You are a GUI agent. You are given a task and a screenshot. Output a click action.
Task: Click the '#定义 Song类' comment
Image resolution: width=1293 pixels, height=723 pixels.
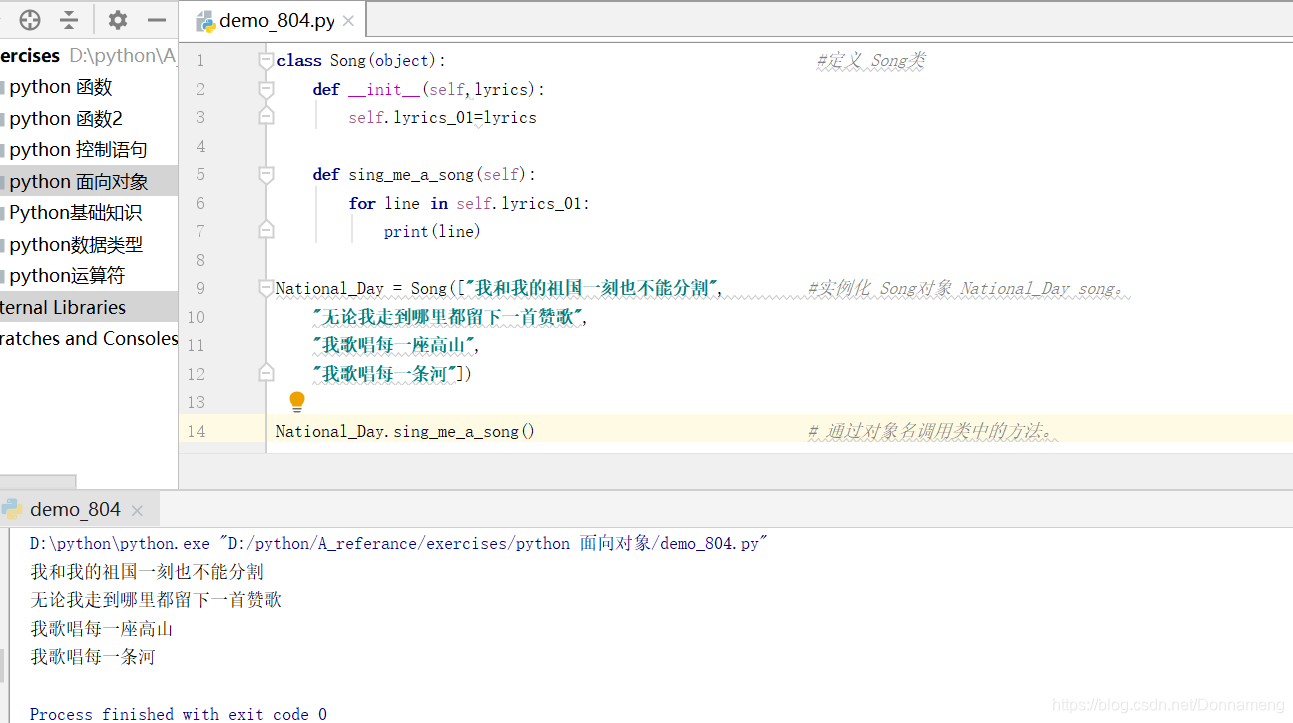point(870,60)
